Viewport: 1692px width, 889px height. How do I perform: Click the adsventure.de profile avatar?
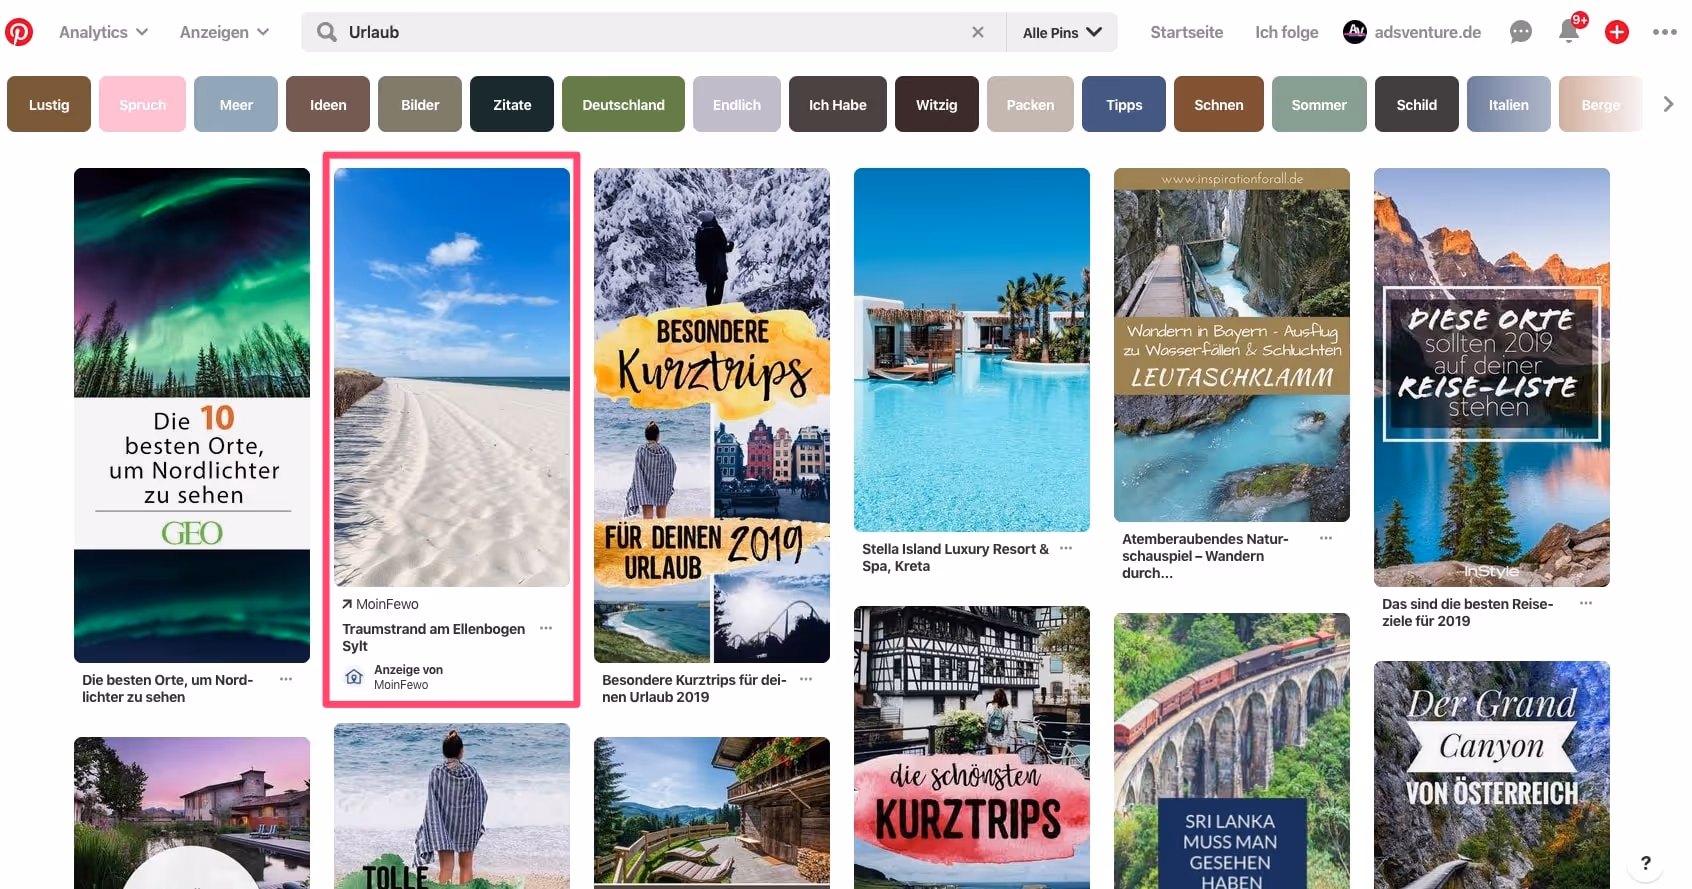[1355, 32]
